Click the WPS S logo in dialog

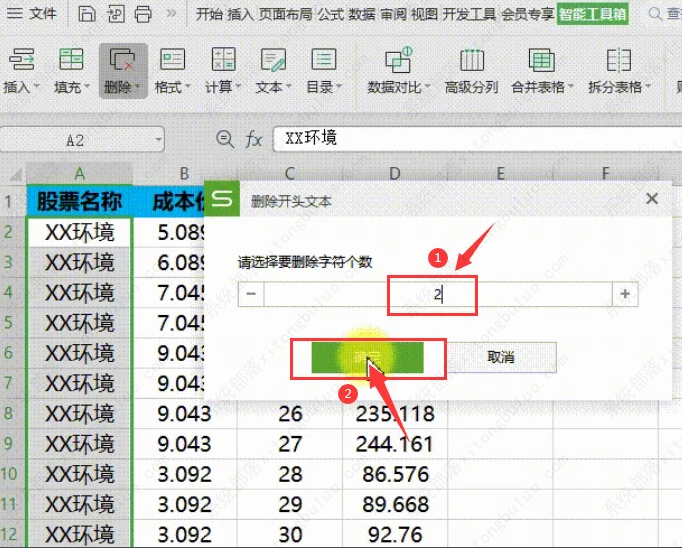[222, 199]
